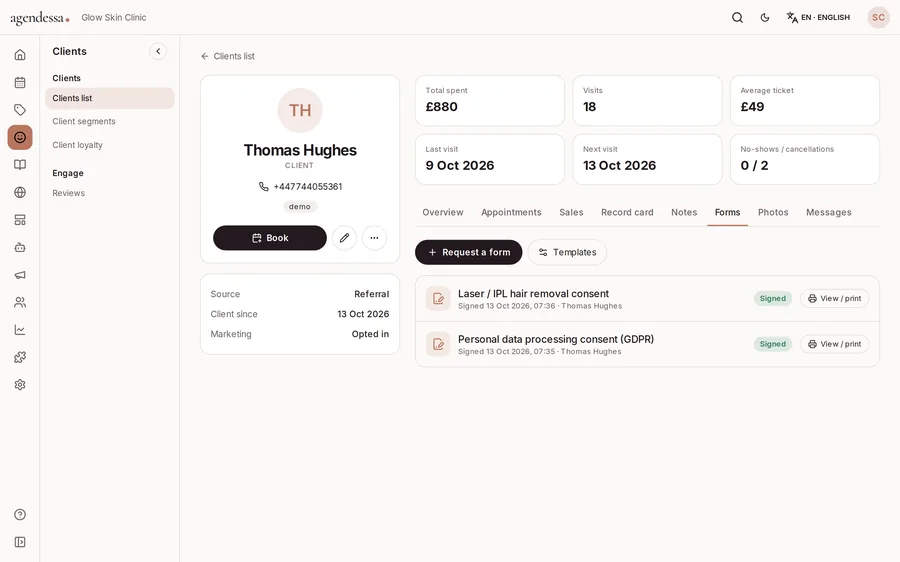Toggle sidebar panel icon at bottom
Screen dimensions: 900x562
[20, 542]
